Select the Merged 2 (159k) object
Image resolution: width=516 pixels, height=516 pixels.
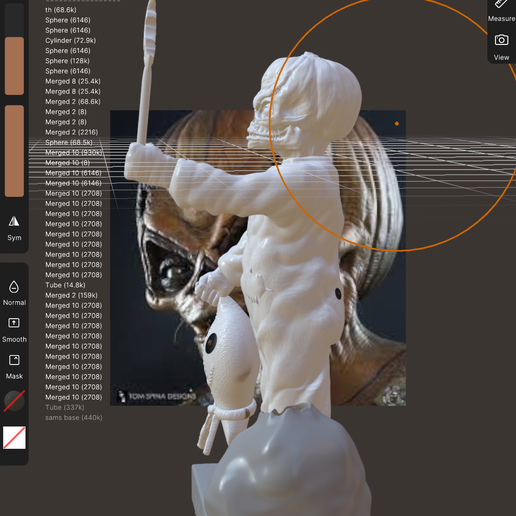click(71, 296)
